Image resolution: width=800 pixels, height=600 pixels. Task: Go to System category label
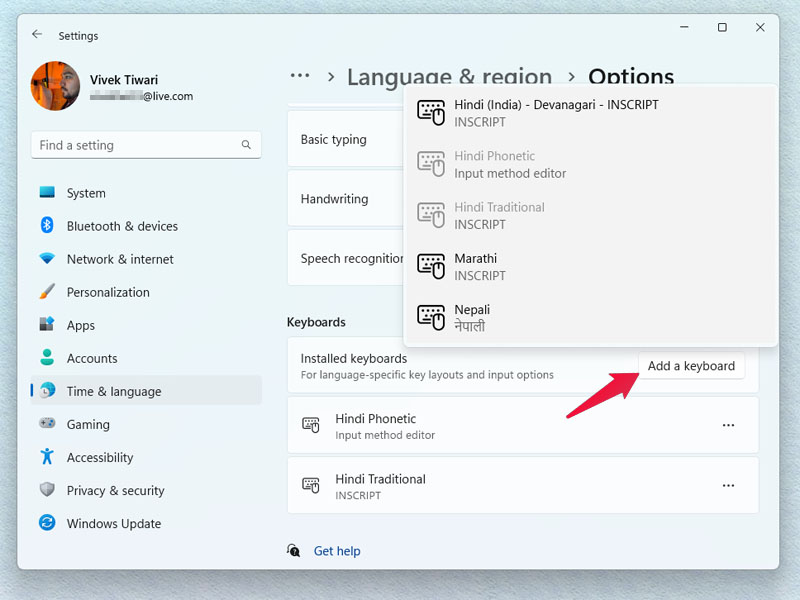coord(86,193)
